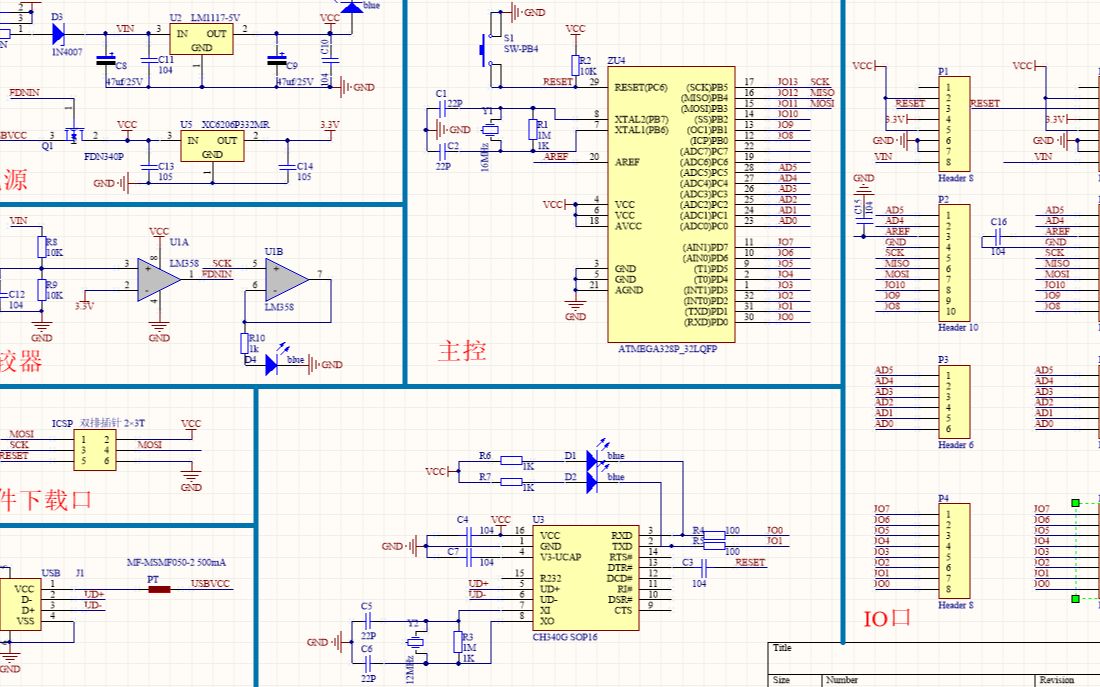Click the red 主控 section label
Screen dimensions: 1100x687
click(460, 352)
